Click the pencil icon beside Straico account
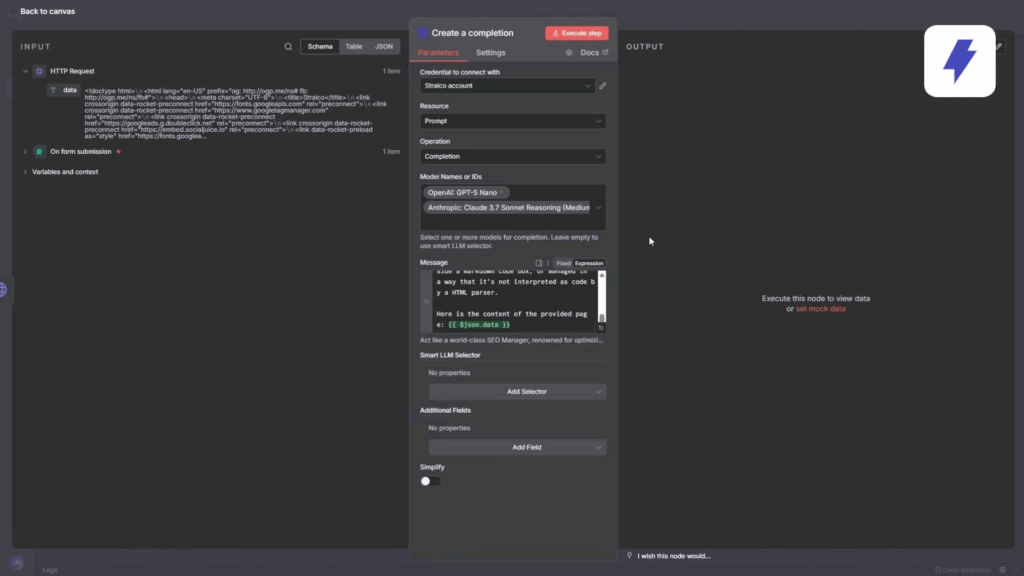1024x576 pixels. [x=602, y=86]
